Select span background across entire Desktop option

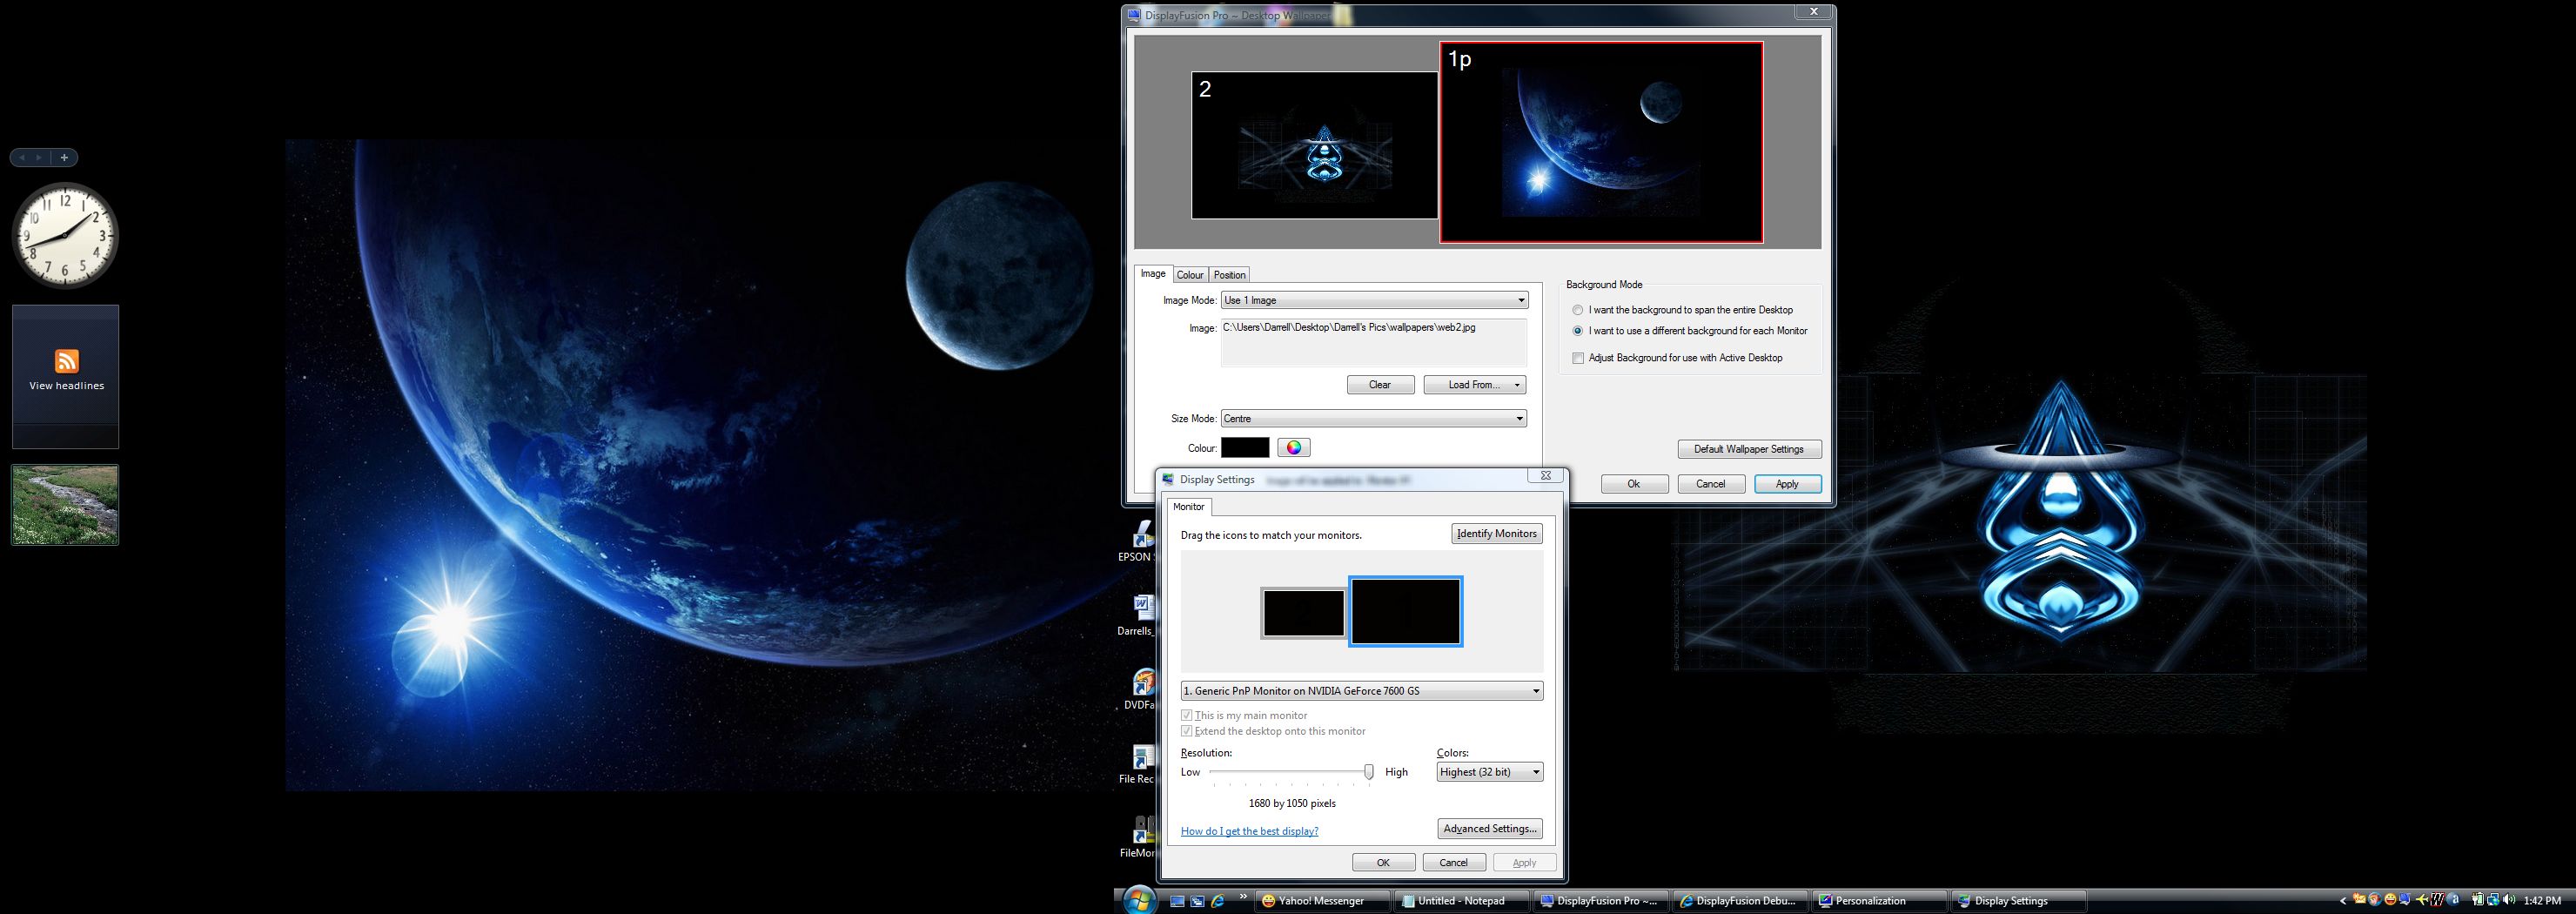pyautogui.click(x=1578, y=310)
